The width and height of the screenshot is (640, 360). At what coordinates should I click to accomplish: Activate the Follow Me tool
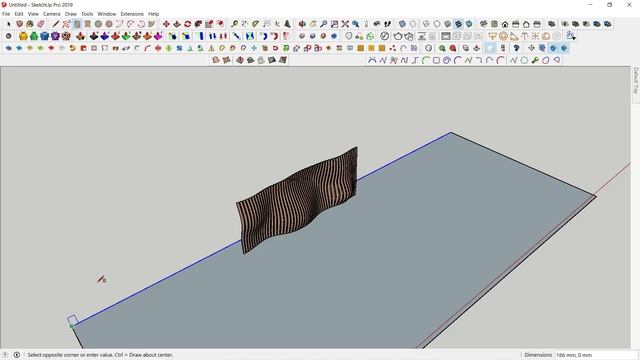coord(198,24)
